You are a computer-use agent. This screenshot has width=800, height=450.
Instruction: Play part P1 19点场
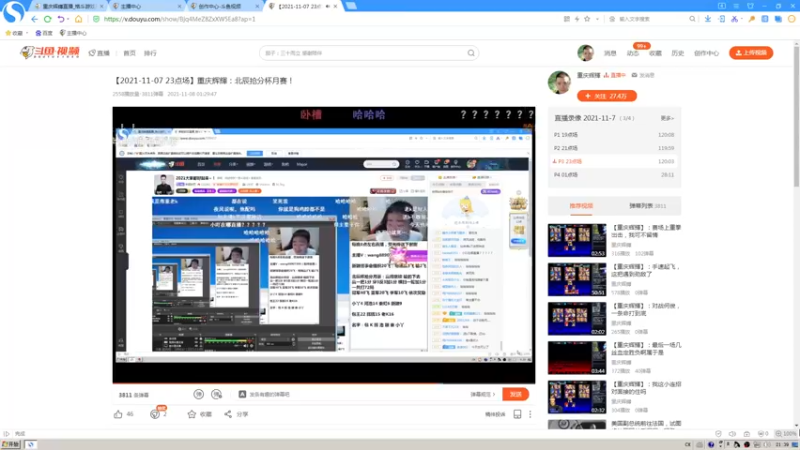click(614, 135)
